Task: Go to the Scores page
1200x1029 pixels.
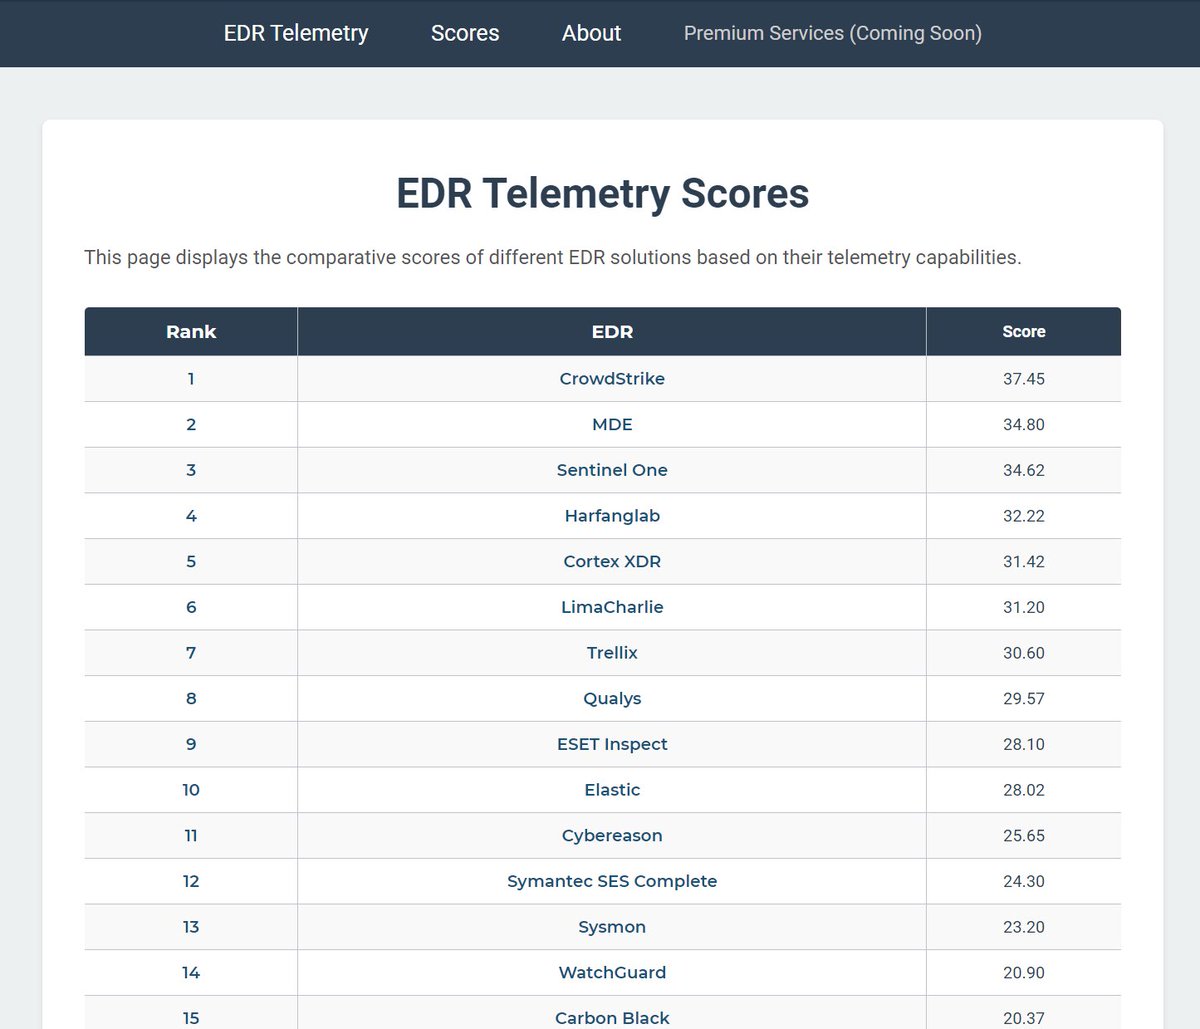Action: click(465, 33)
